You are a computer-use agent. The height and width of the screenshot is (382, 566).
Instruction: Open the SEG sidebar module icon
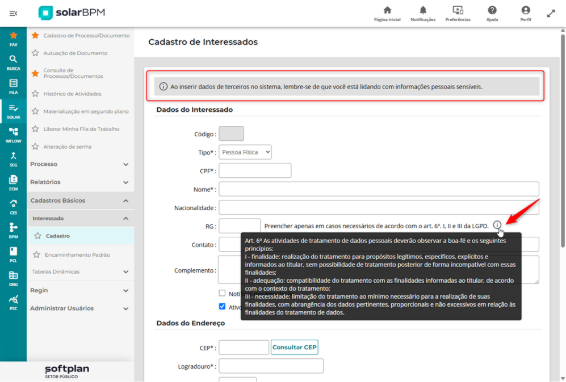click(x=13, y=159)
